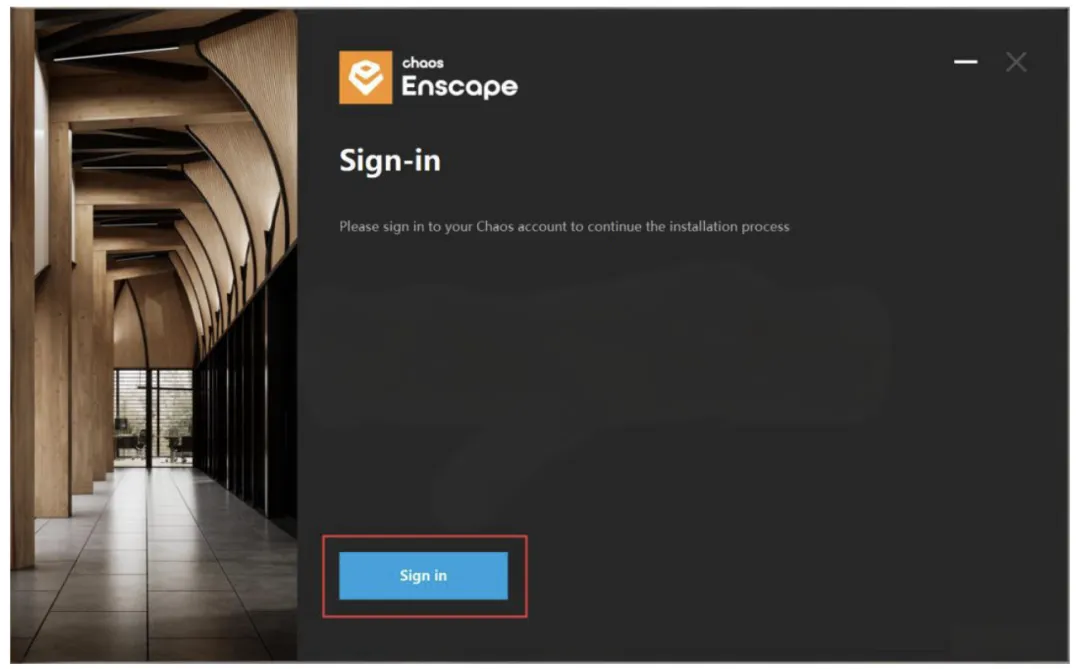This screenshot has height=669, width=1080.
Task: Click the corridor render image
Action: (154, 336)
